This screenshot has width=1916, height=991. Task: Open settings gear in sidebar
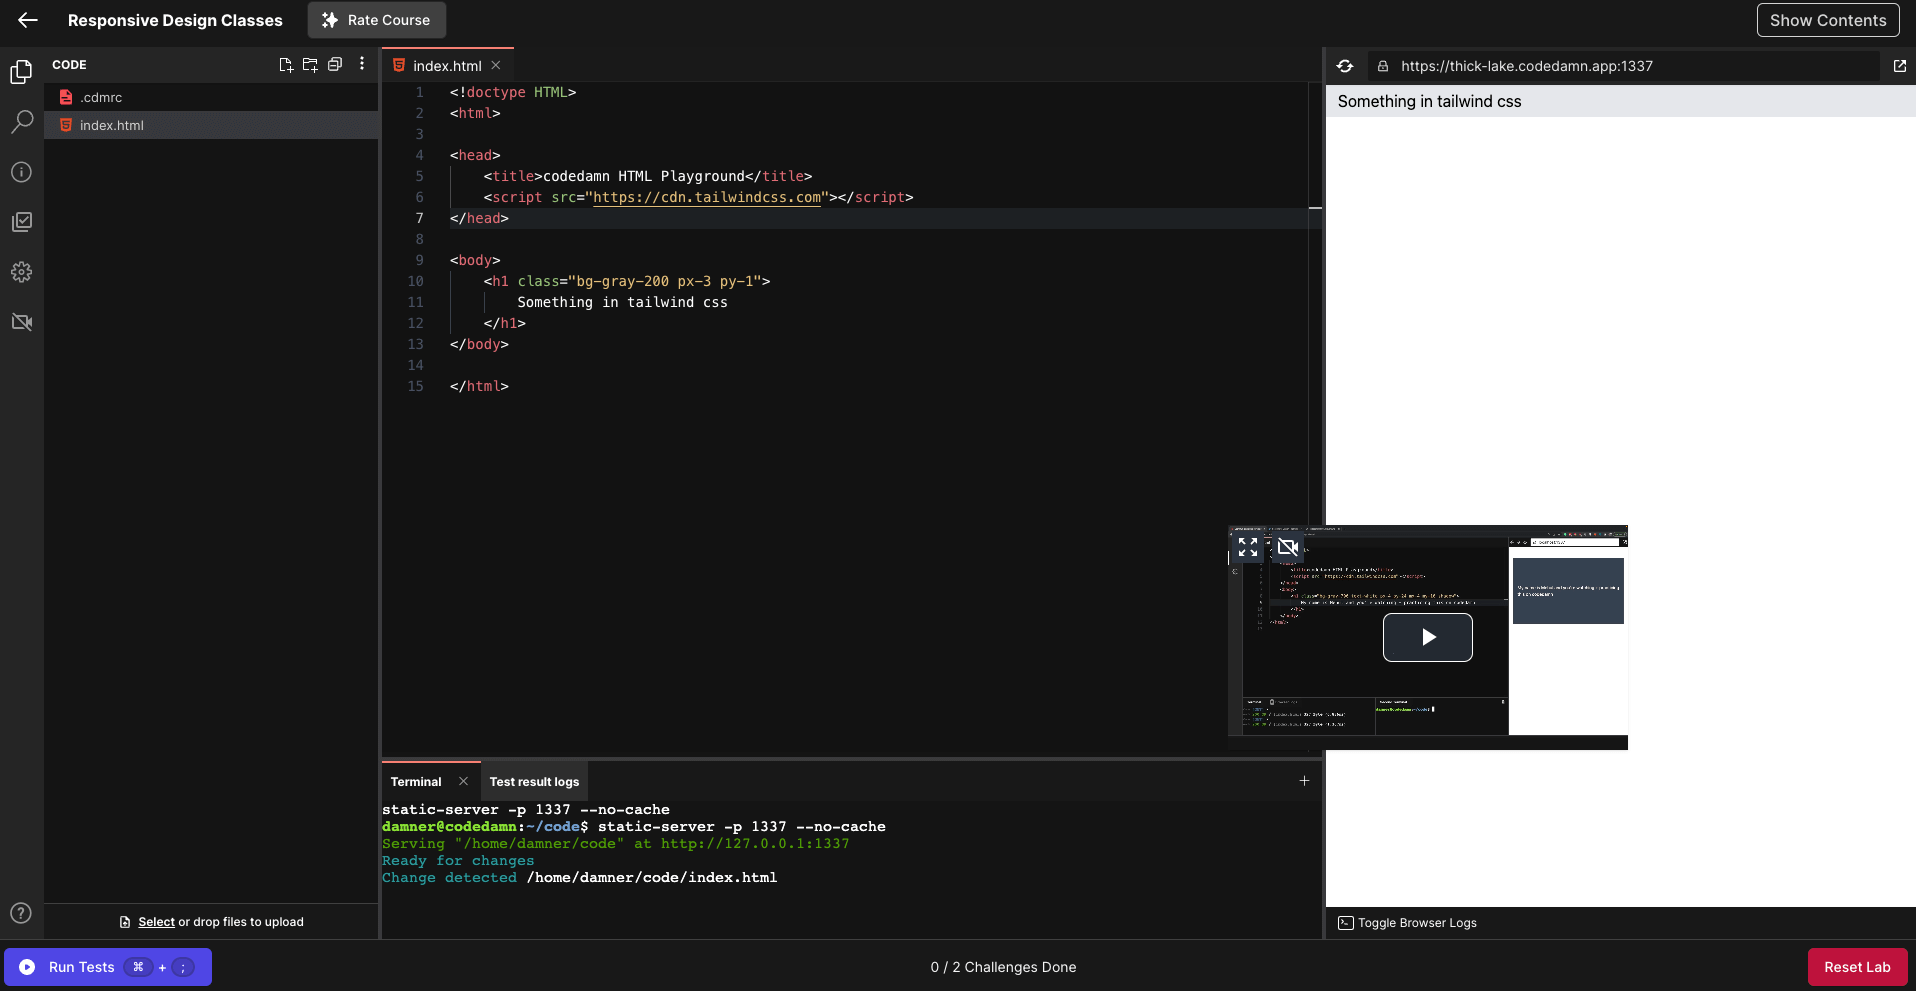click(x=21, y=272)
